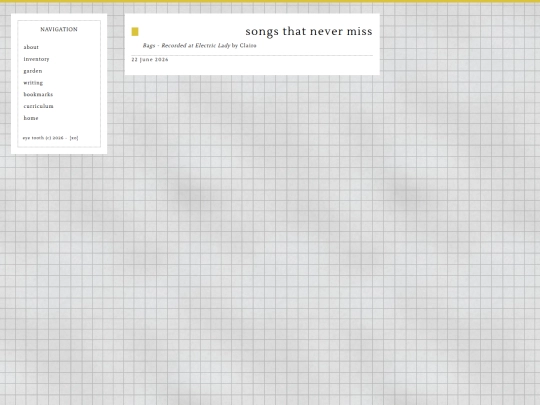
Task: Go to the inventory page
Action: tap(36, 59)
